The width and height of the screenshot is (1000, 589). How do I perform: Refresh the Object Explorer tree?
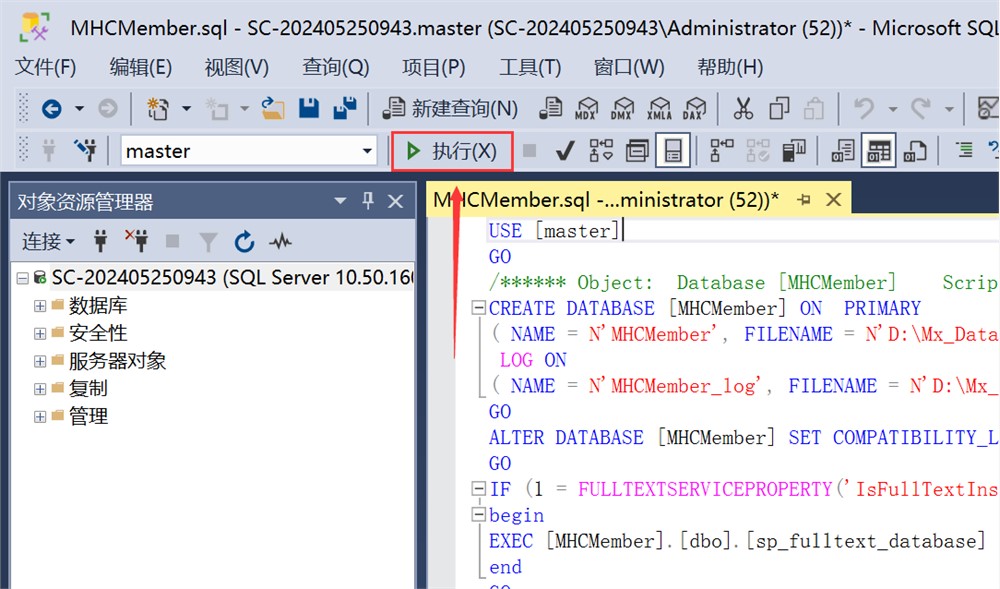click(244, 241)
